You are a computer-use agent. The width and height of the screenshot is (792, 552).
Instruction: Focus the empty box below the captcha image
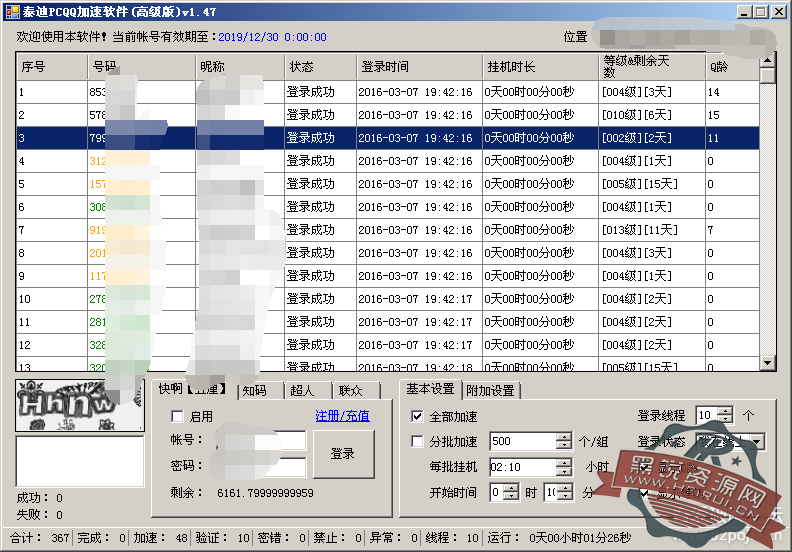(x=80, y=462)
